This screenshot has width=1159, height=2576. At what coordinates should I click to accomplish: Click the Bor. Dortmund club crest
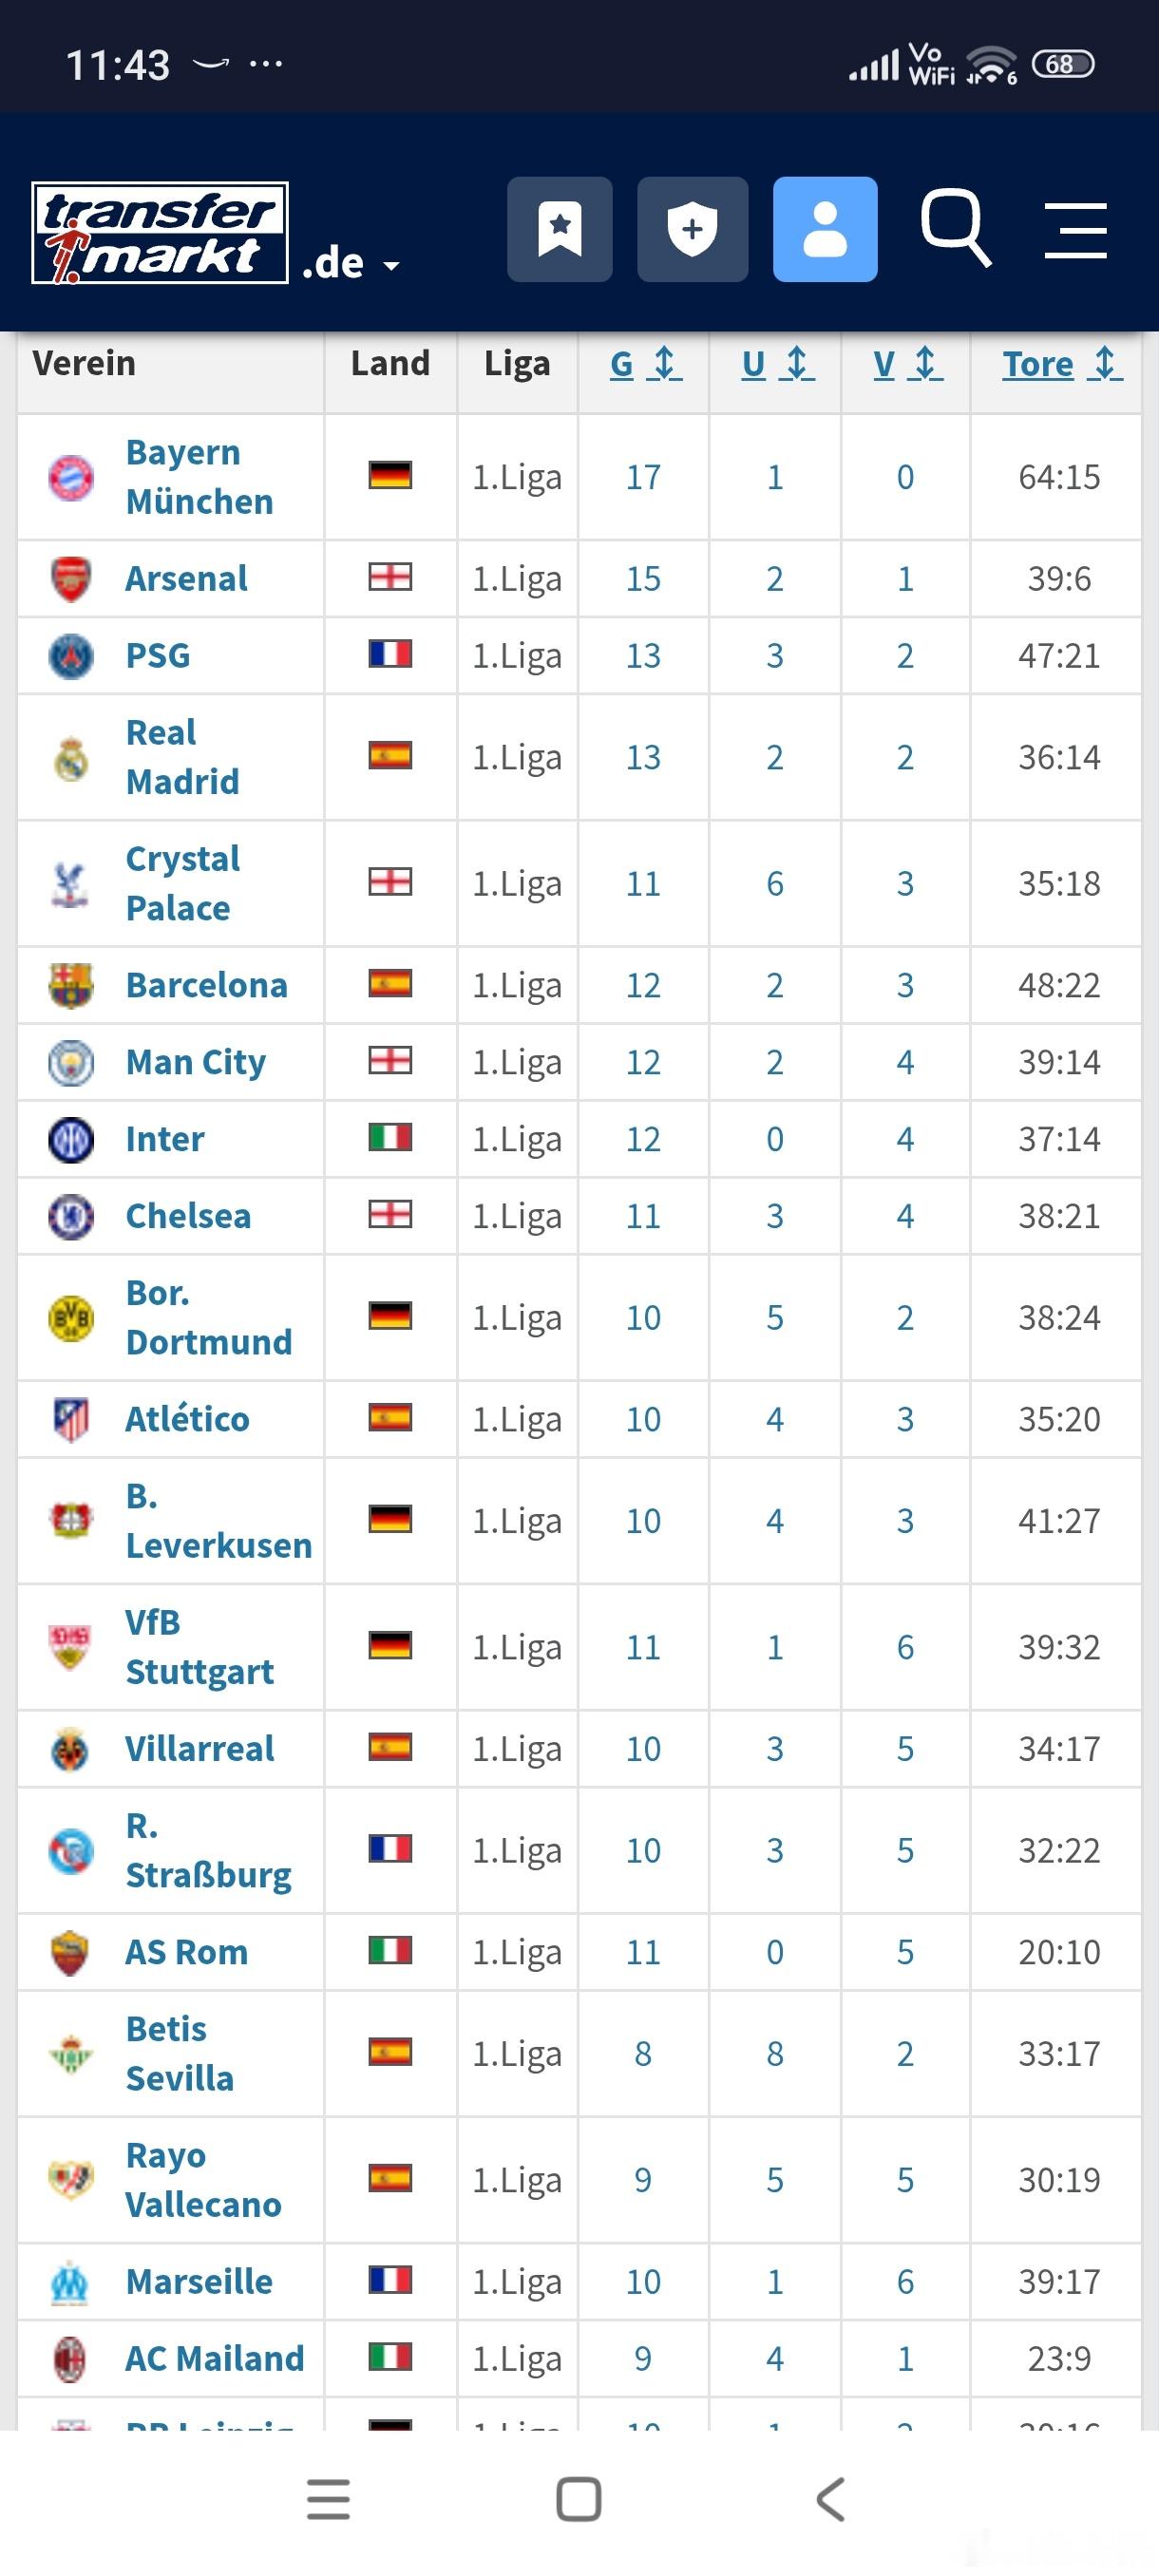[71, 1318]
